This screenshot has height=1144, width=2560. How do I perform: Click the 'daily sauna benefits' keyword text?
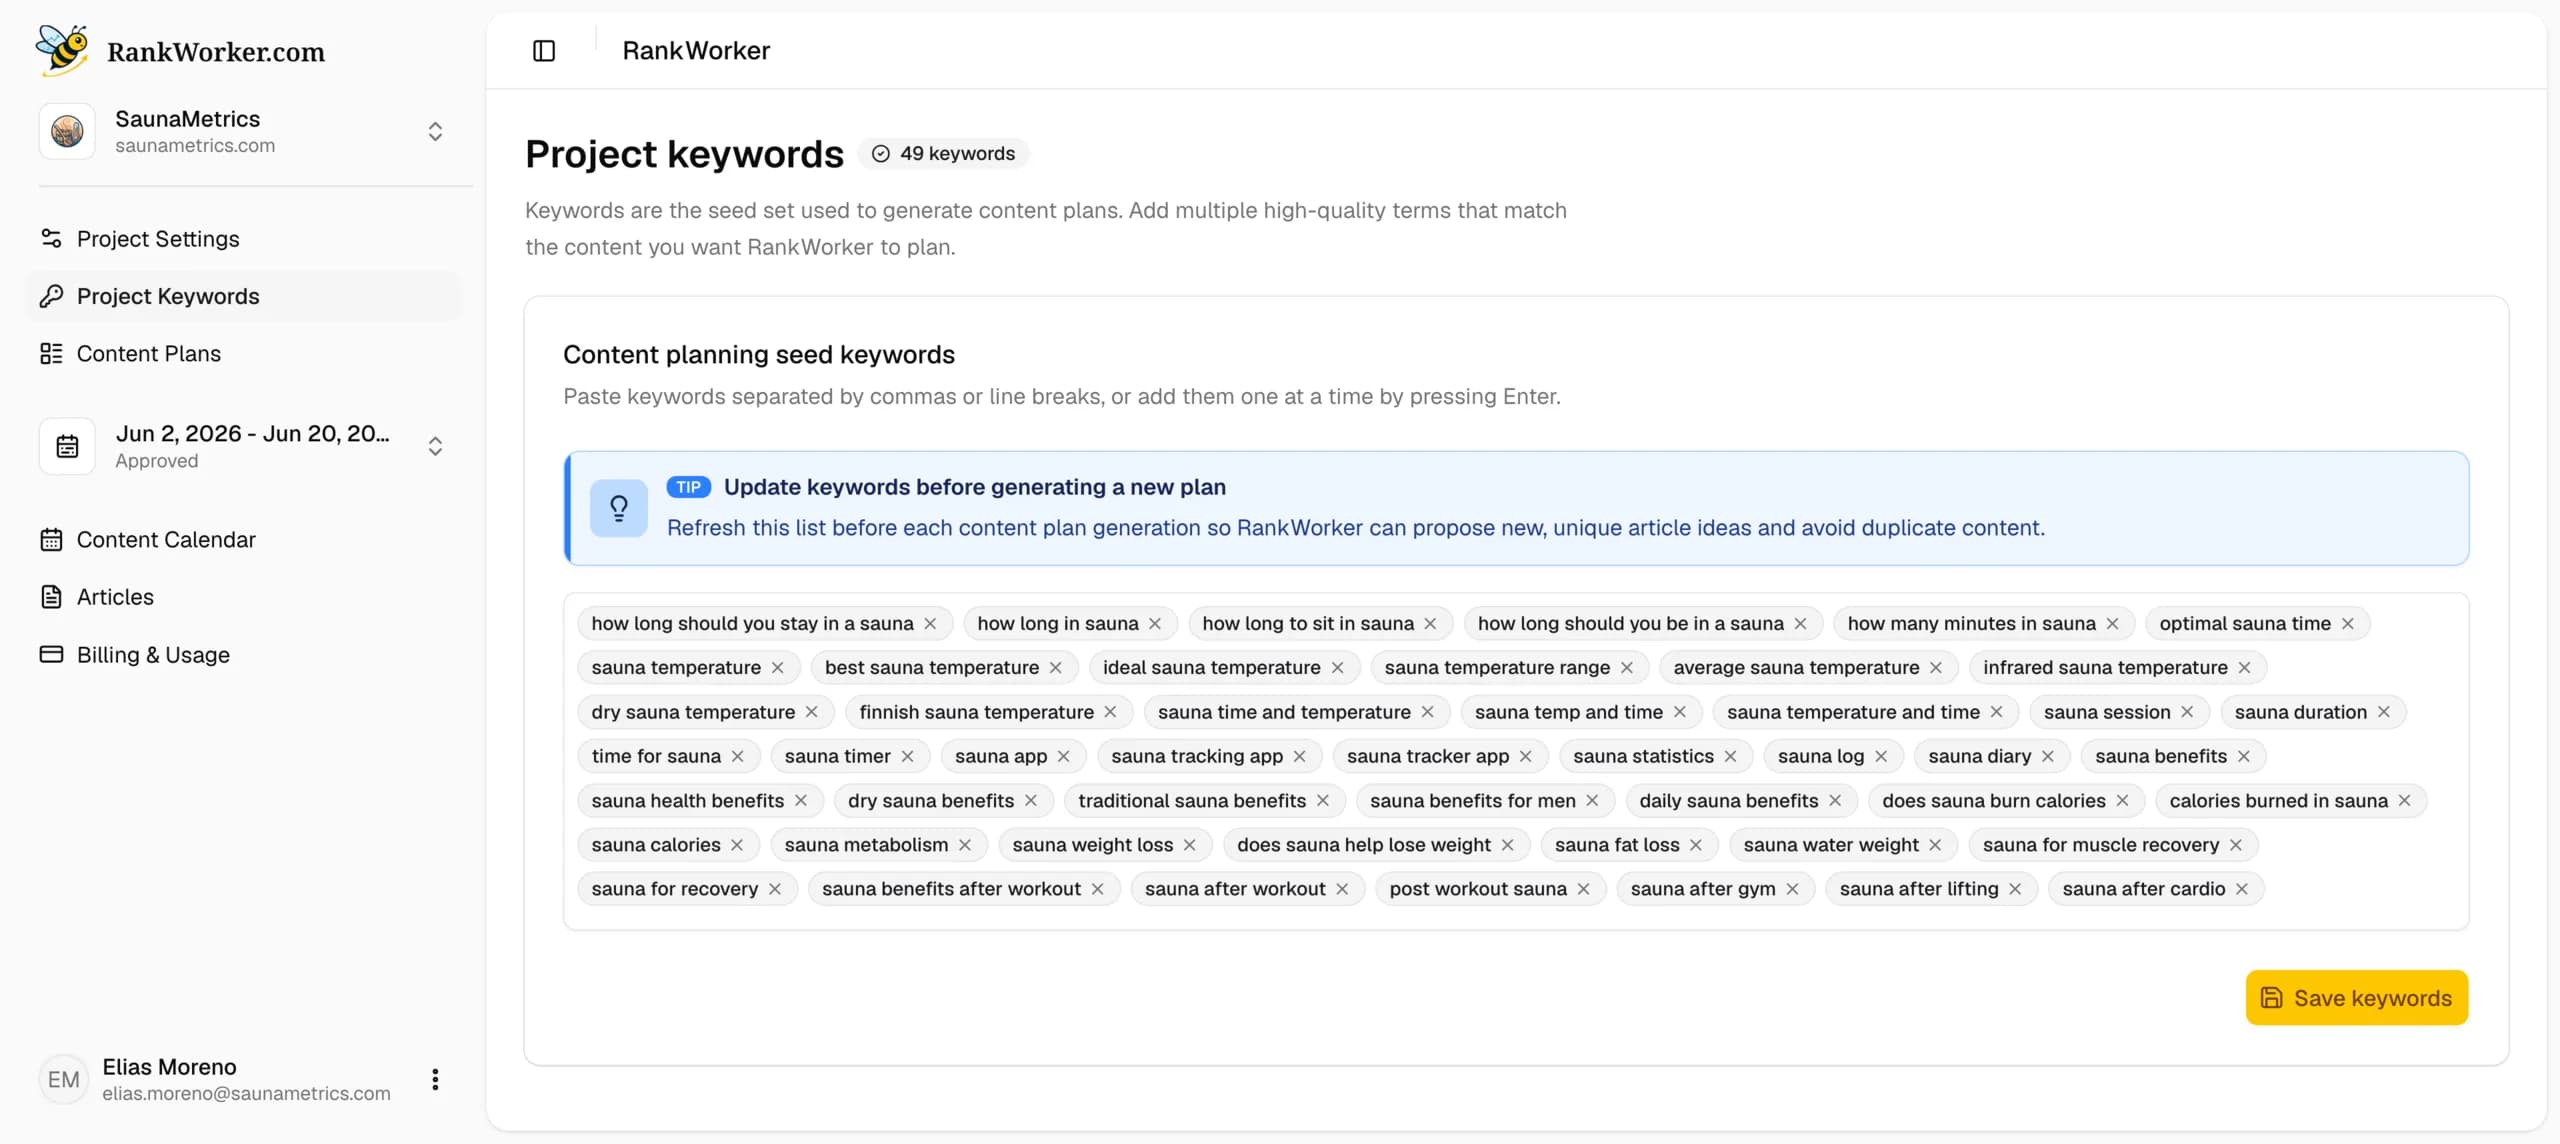pos(1728,801)
